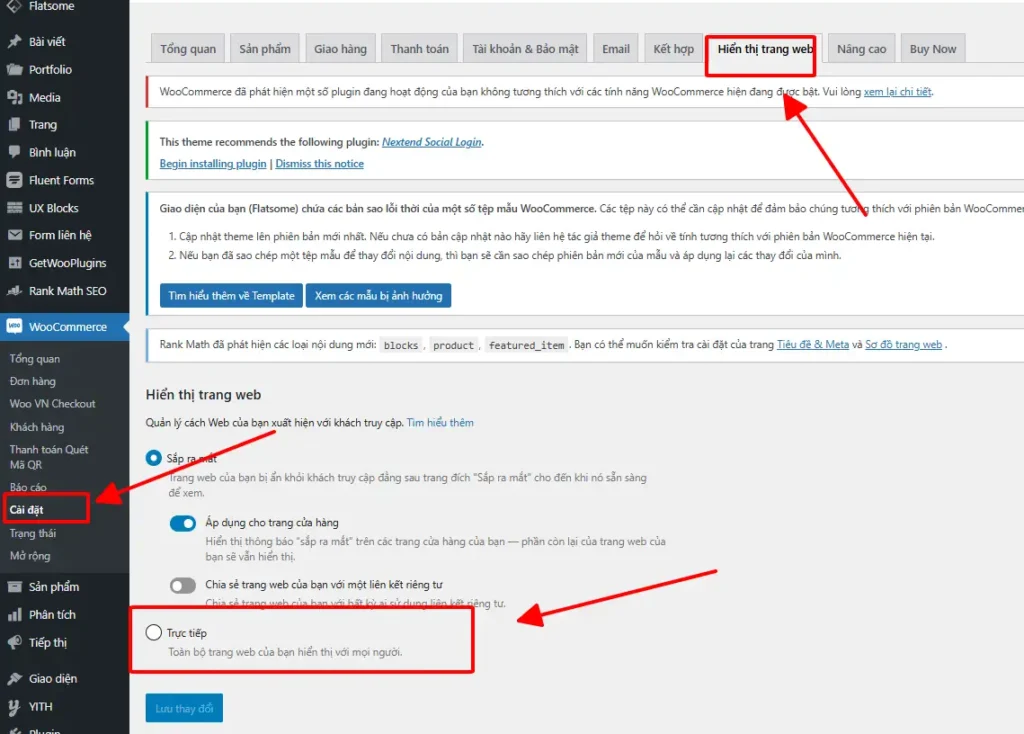Open the Trạng thái submenu item

pyautogui.click(x=33, y=534)
